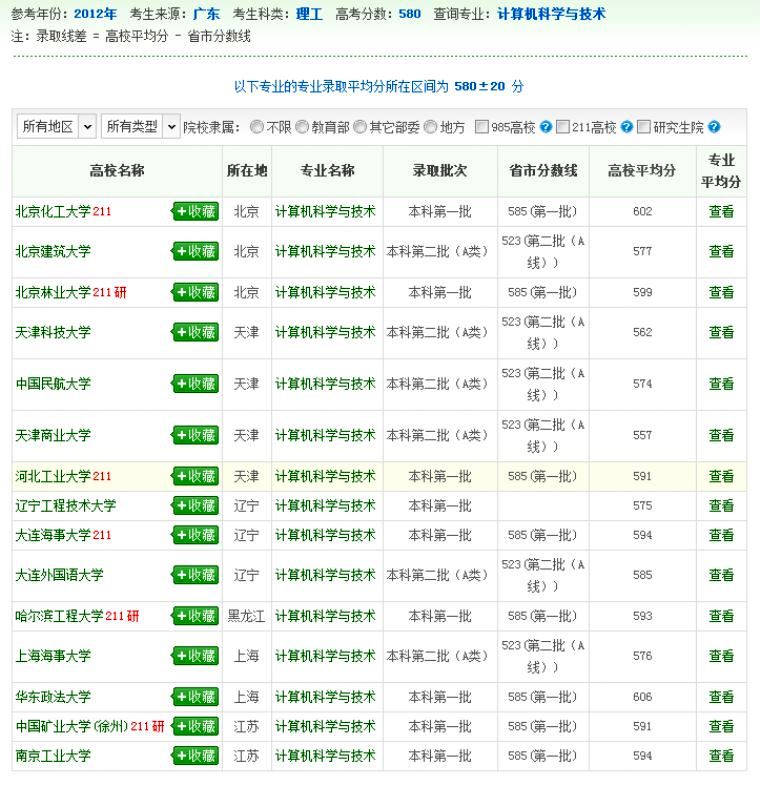Viewport: 760px width, 785px height.
Task: Add 天津商业大学 to favorites
Action: [195, 435]
